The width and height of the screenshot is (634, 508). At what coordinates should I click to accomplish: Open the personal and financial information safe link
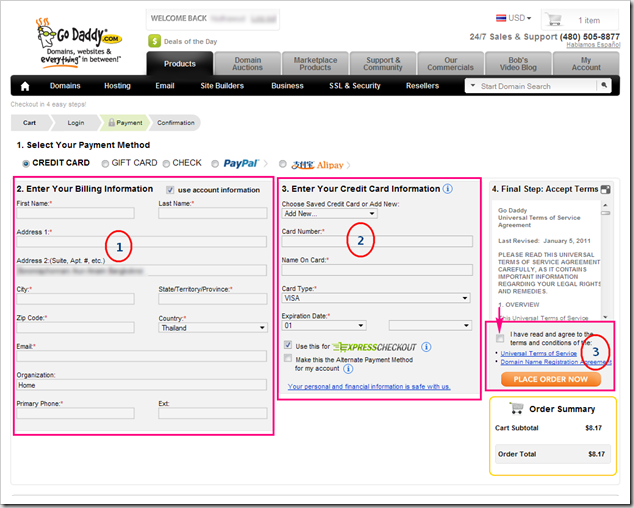click(369, 387)
